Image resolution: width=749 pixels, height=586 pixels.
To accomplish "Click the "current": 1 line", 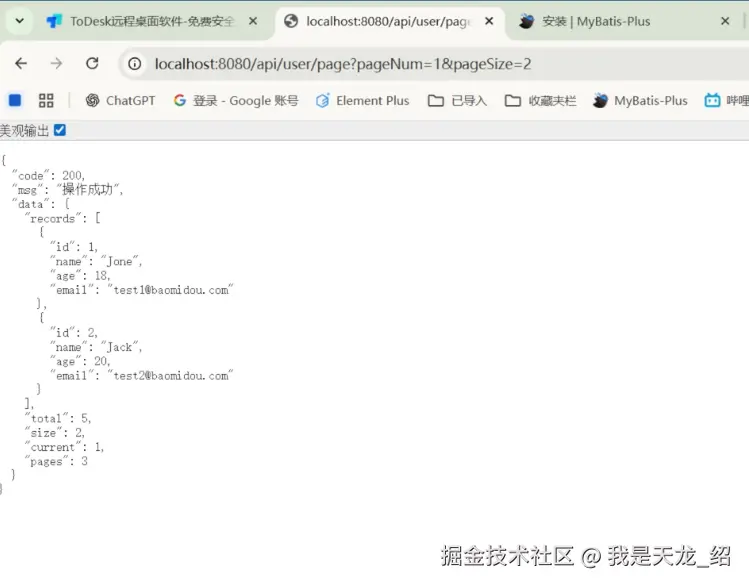I will point(64,447).
